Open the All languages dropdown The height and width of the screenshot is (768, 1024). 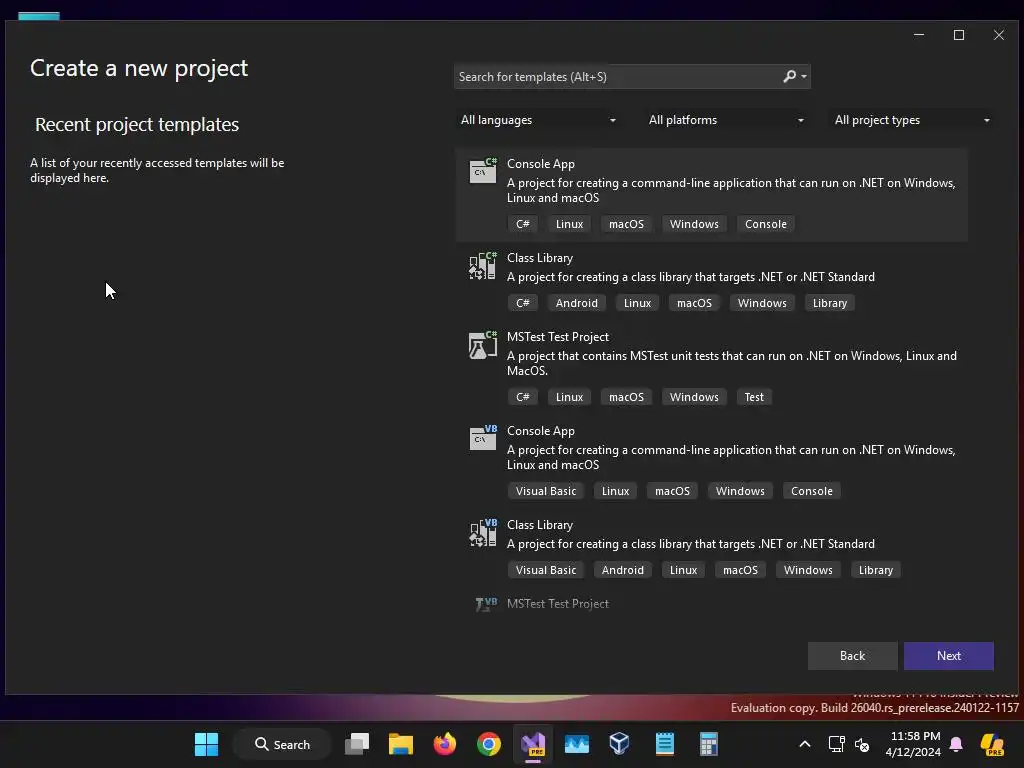(x=538, y=120)
